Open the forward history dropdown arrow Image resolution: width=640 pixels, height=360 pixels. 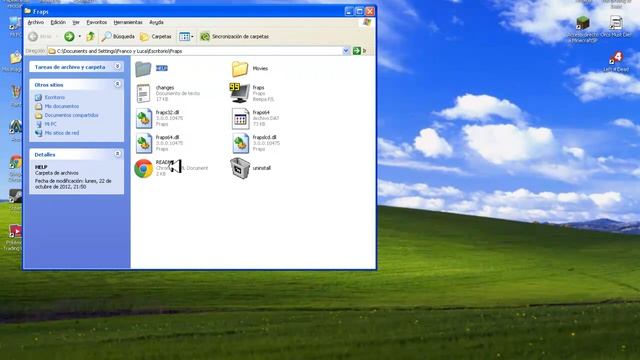[79, 36]
